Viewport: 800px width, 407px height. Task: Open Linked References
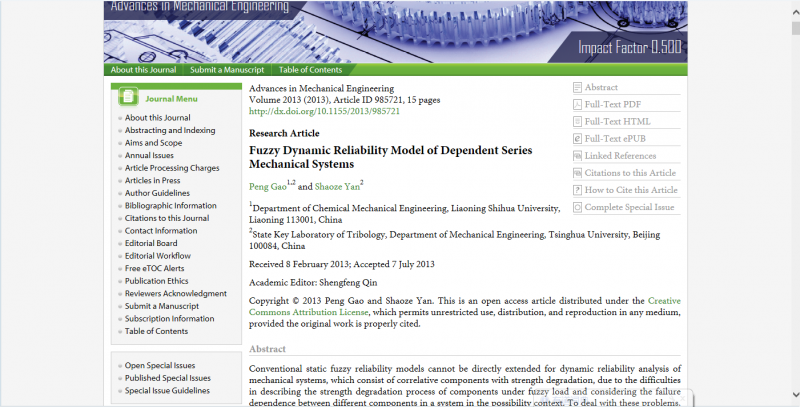coord(620,156)
